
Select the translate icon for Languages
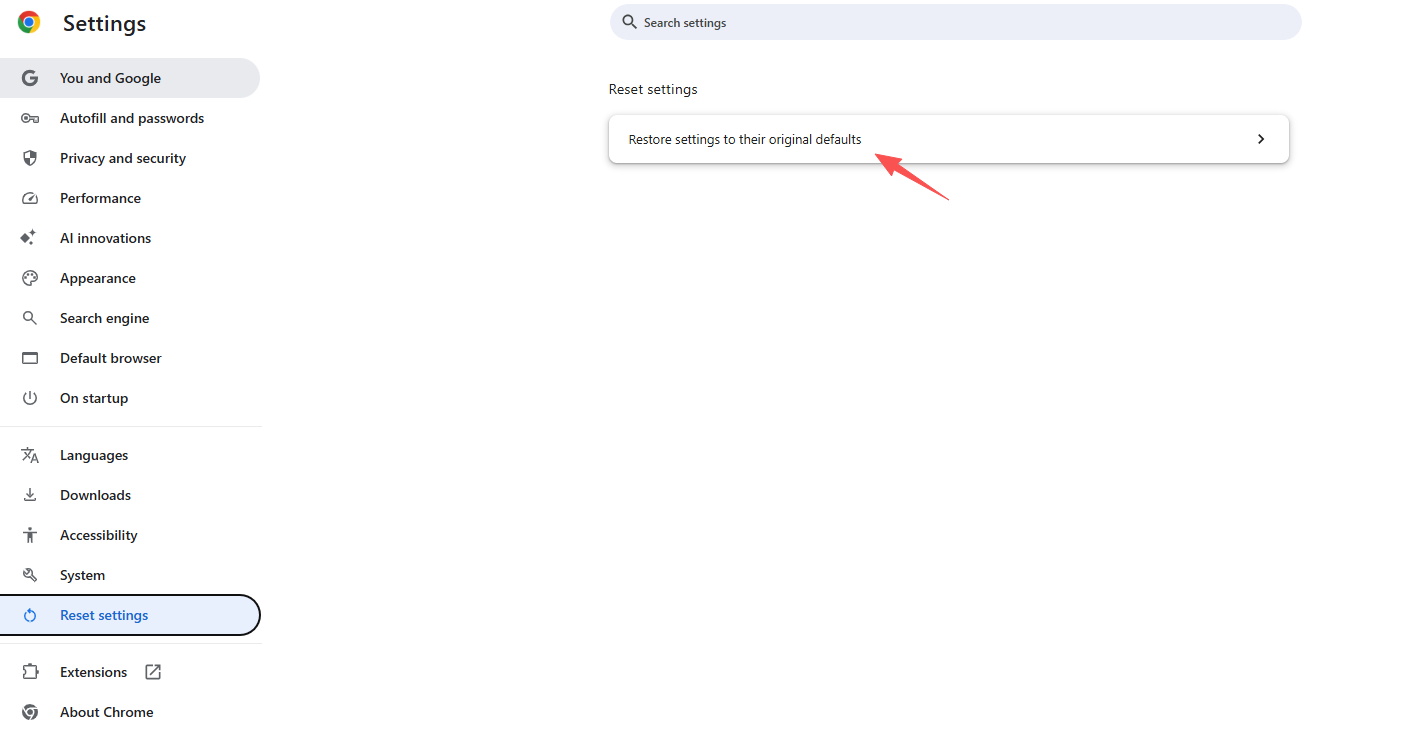30,455
